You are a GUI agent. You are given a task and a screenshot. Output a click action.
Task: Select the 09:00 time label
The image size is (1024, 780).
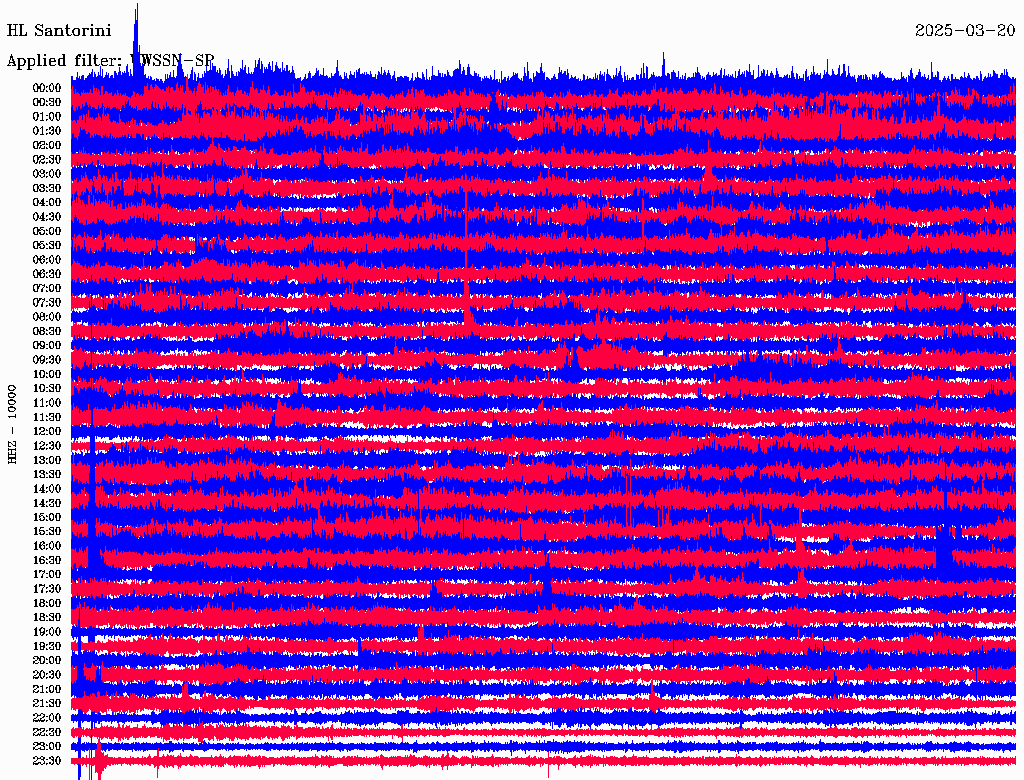pos(47,346)
